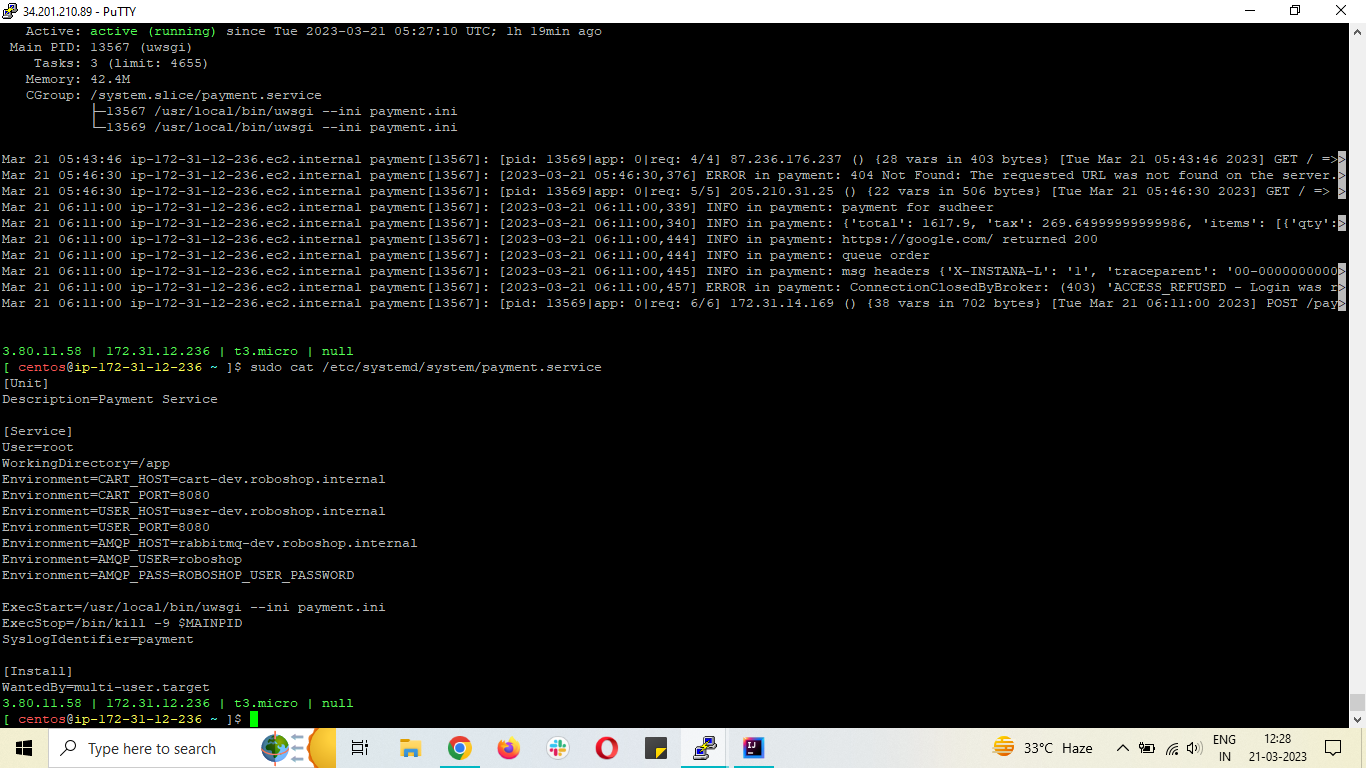Launch the Opera browser

click(606, 748)
